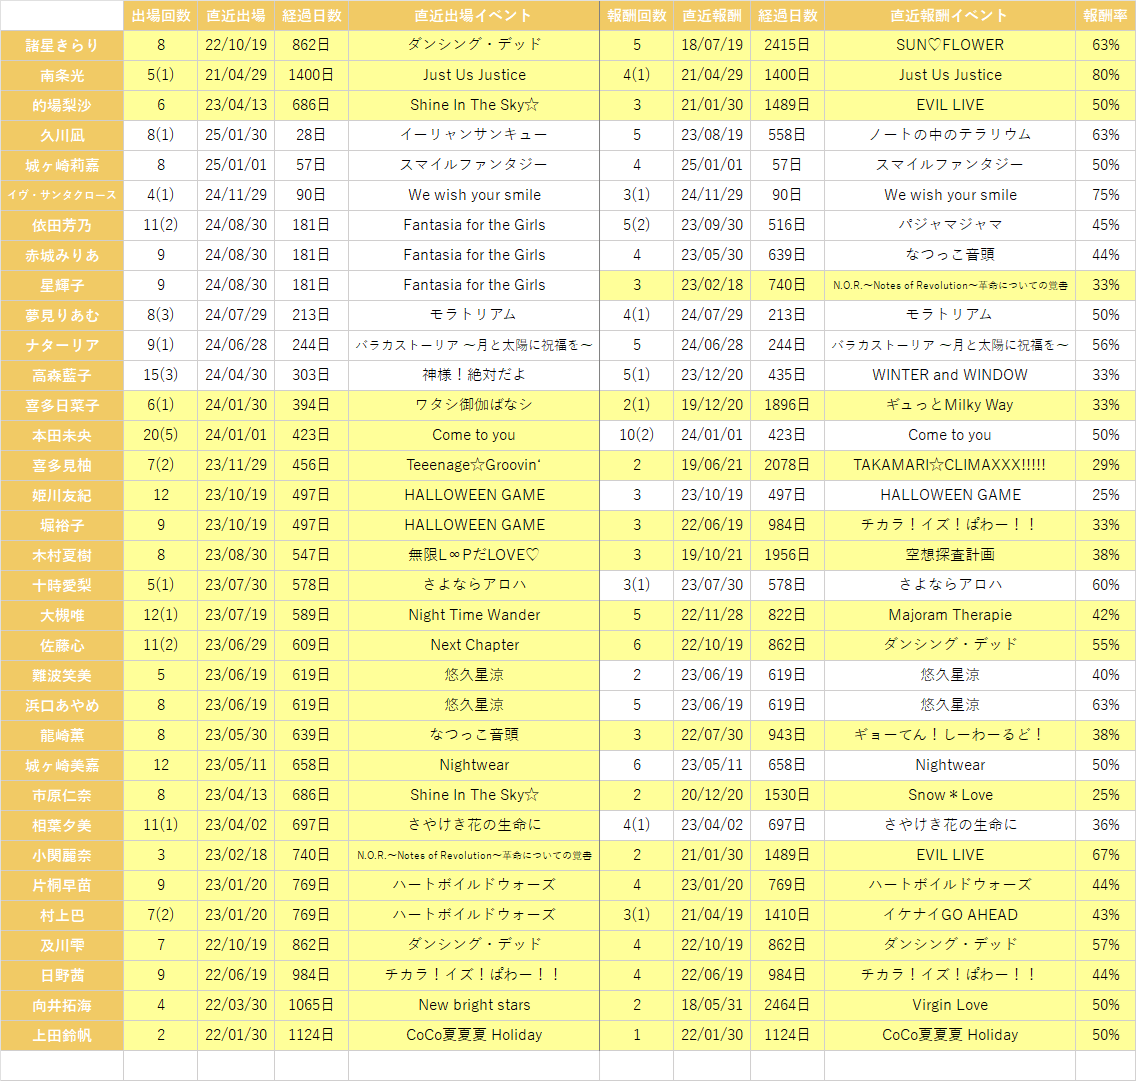Click the SUN♡FLOWER event cell
The height and width of the screenshot is (1081, 1136).
click(x=950, y=45)
